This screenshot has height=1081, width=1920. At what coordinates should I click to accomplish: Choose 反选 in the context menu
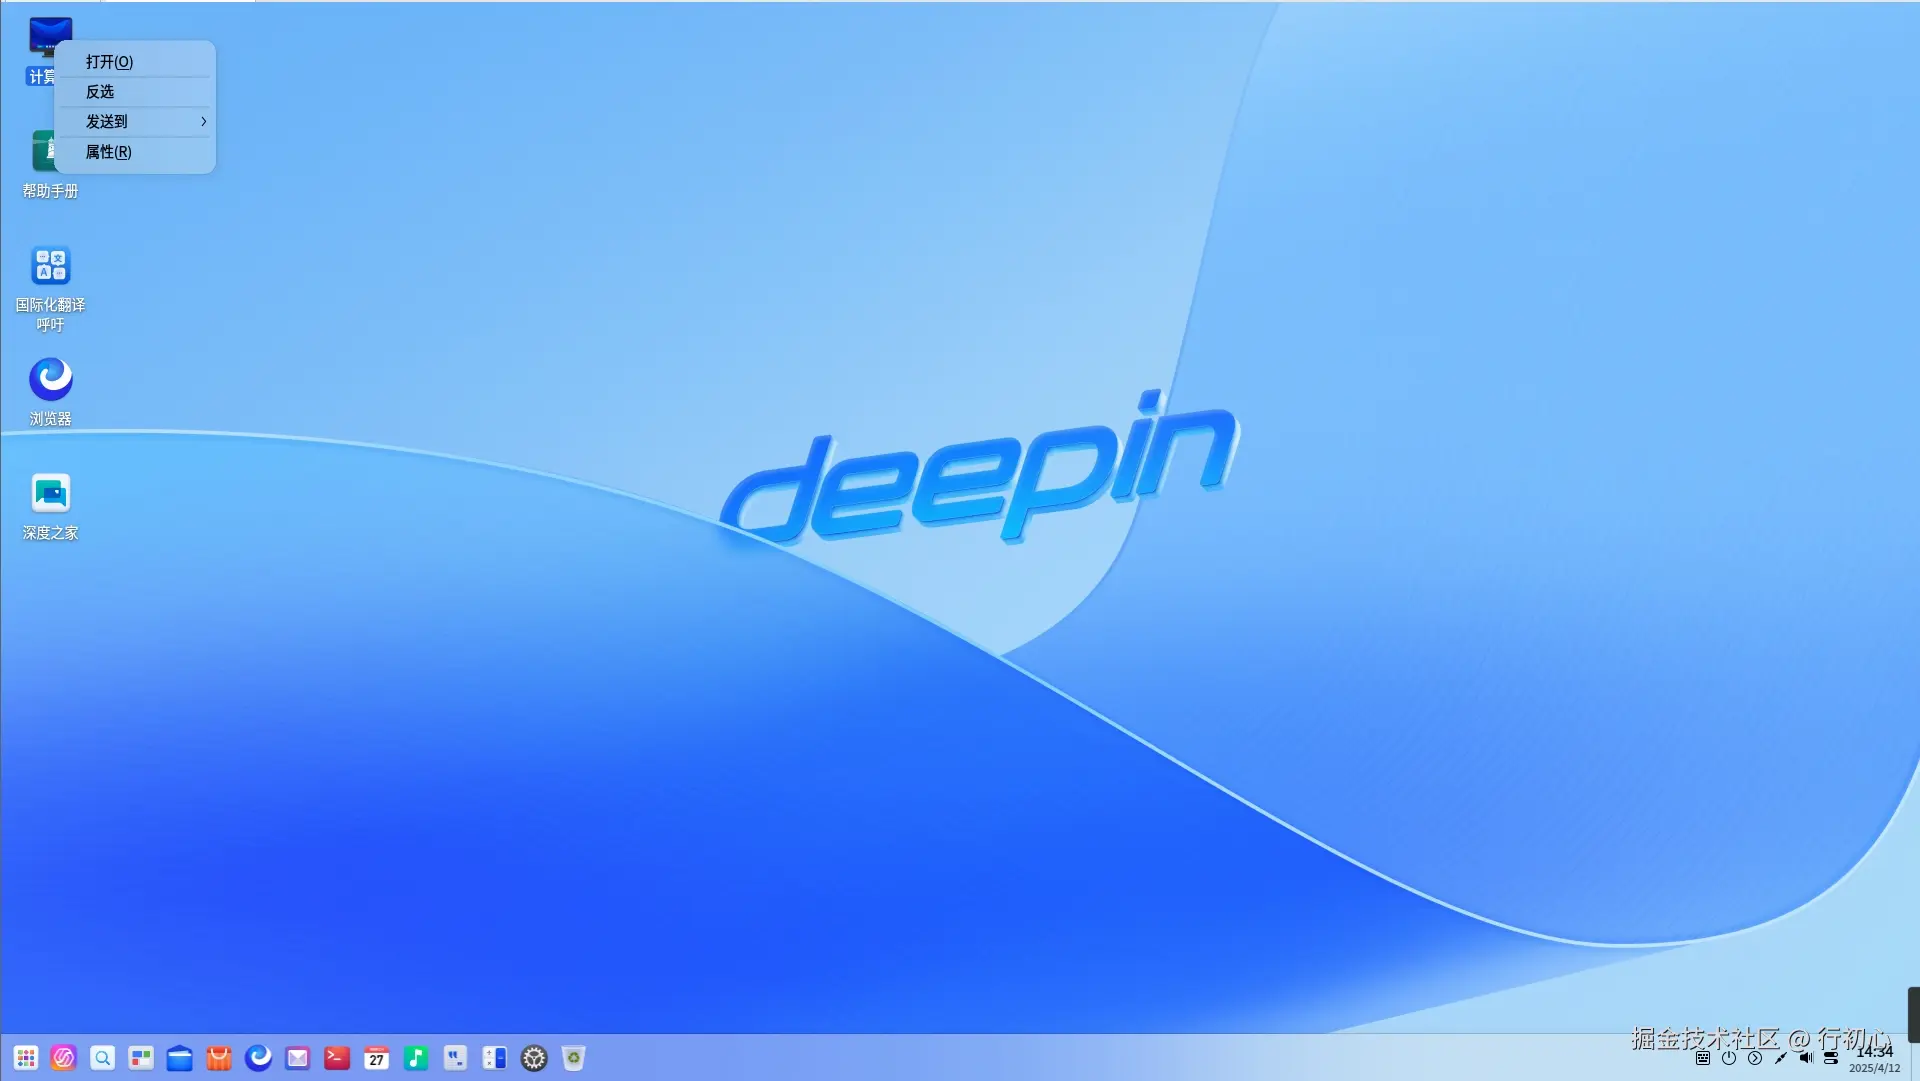click(x=98, y=91)
